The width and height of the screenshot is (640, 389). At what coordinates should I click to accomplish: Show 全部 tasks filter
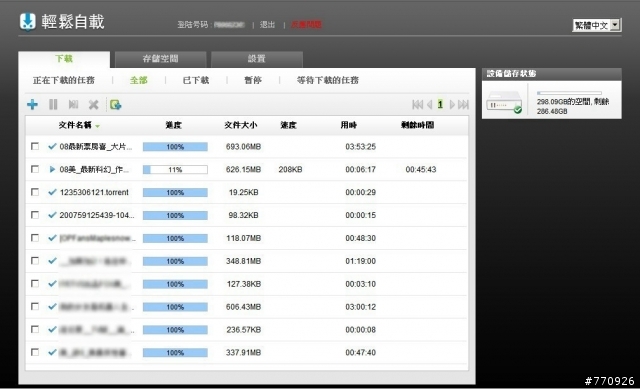(138, 80)
